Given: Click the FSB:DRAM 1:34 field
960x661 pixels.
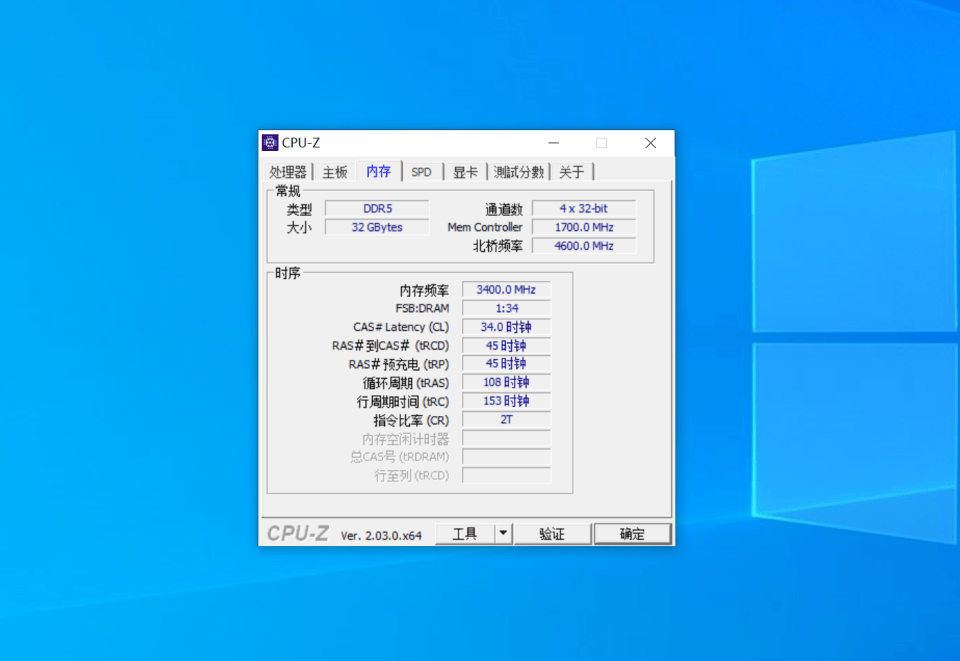Looking at the screenshot, I should coord(506,308).
